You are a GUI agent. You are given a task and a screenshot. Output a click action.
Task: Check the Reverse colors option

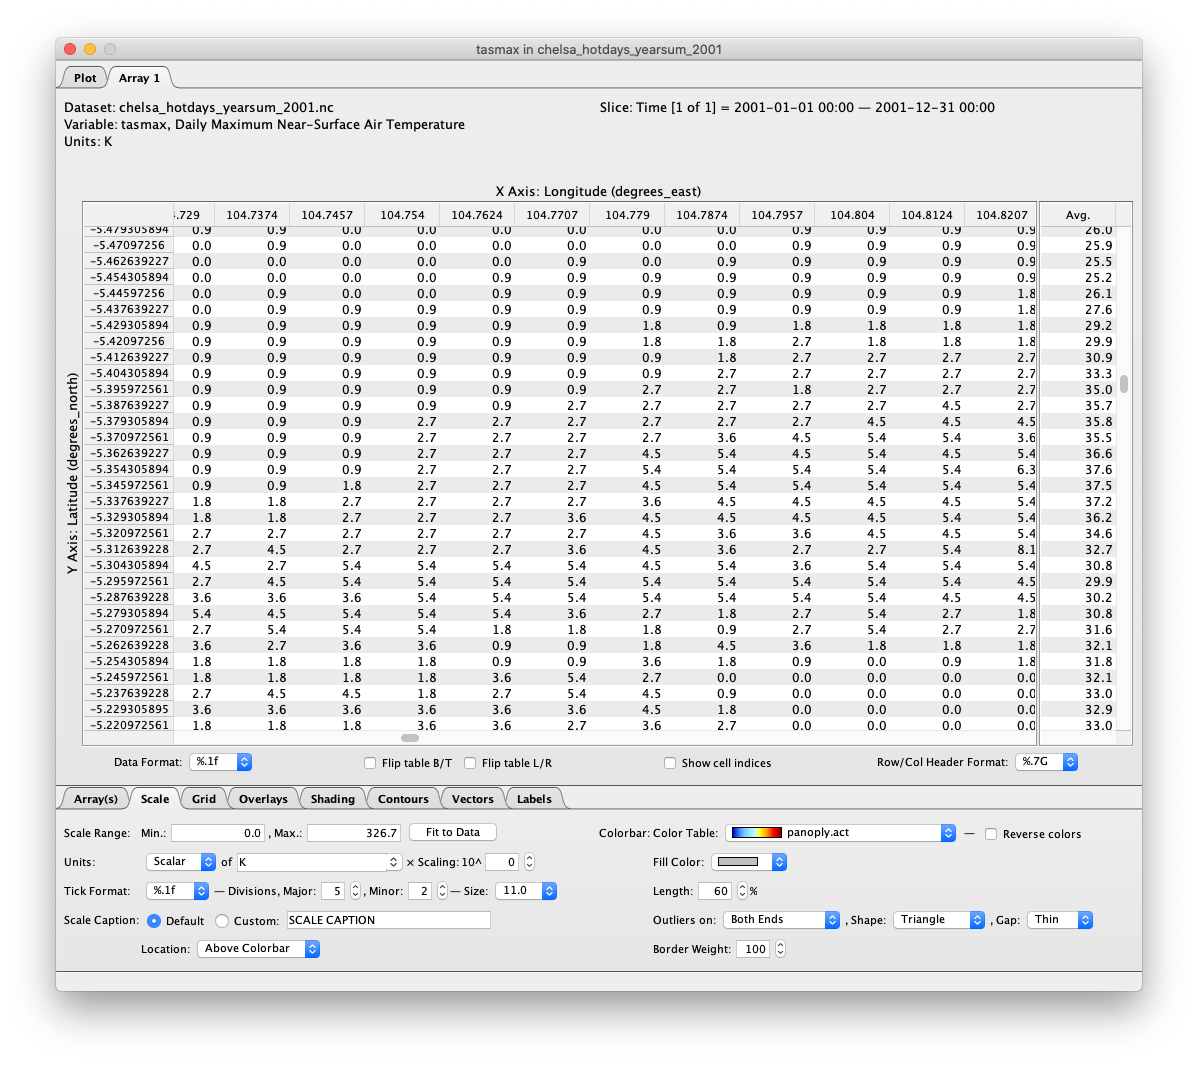[991, 834]
